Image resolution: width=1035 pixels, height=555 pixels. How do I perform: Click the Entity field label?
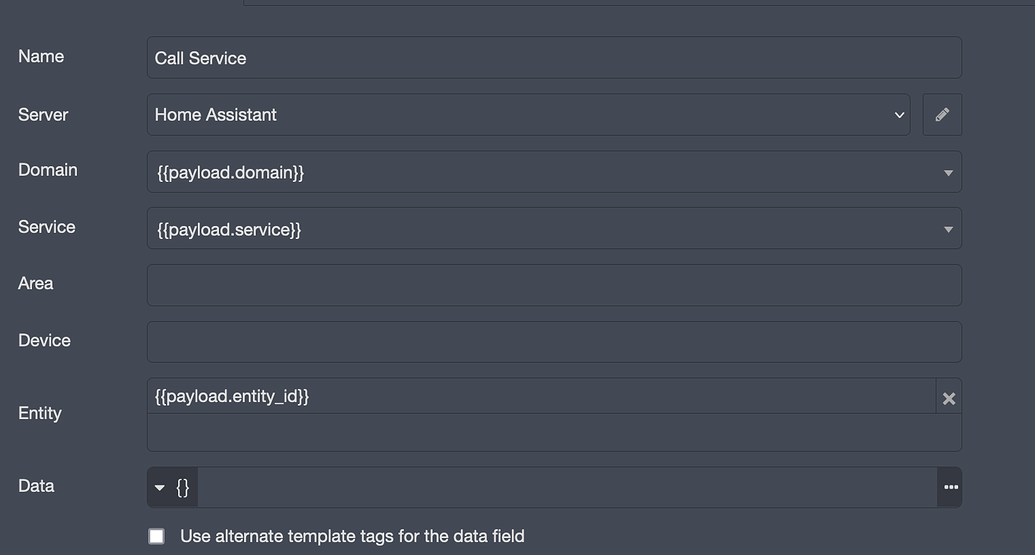[x=40, y=413]
